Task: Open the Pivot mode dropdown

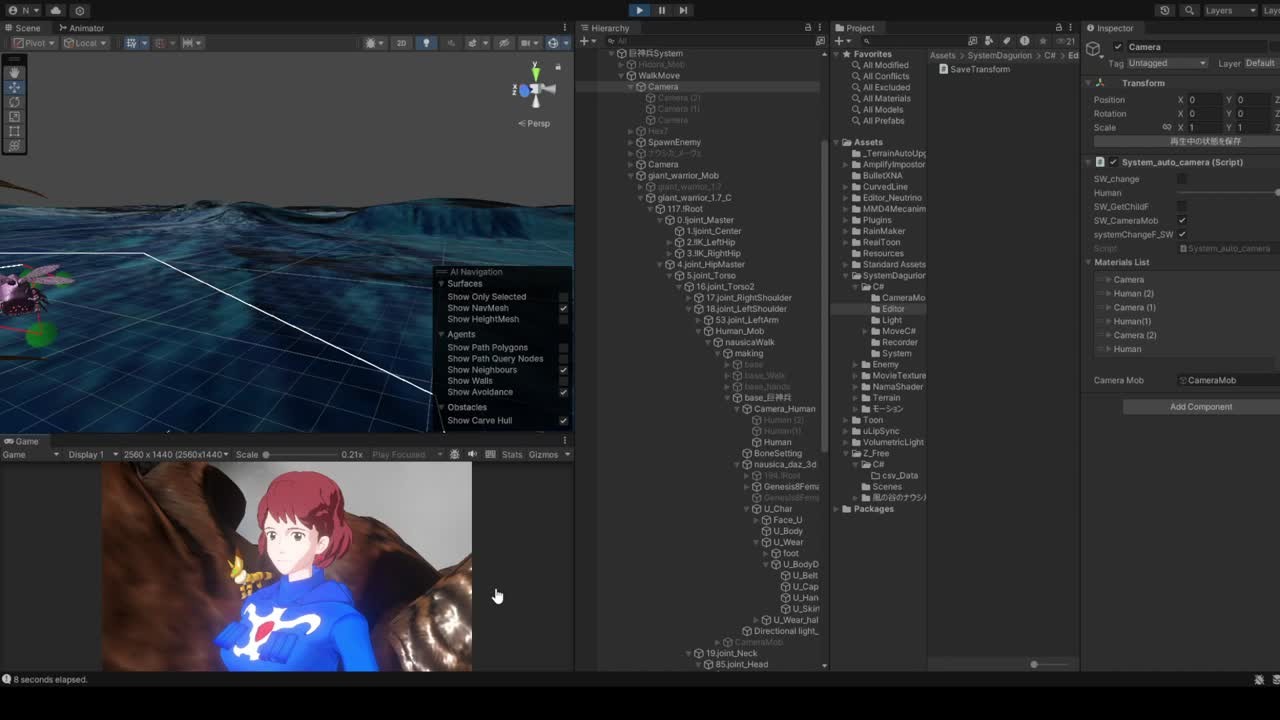Action: 33,43
